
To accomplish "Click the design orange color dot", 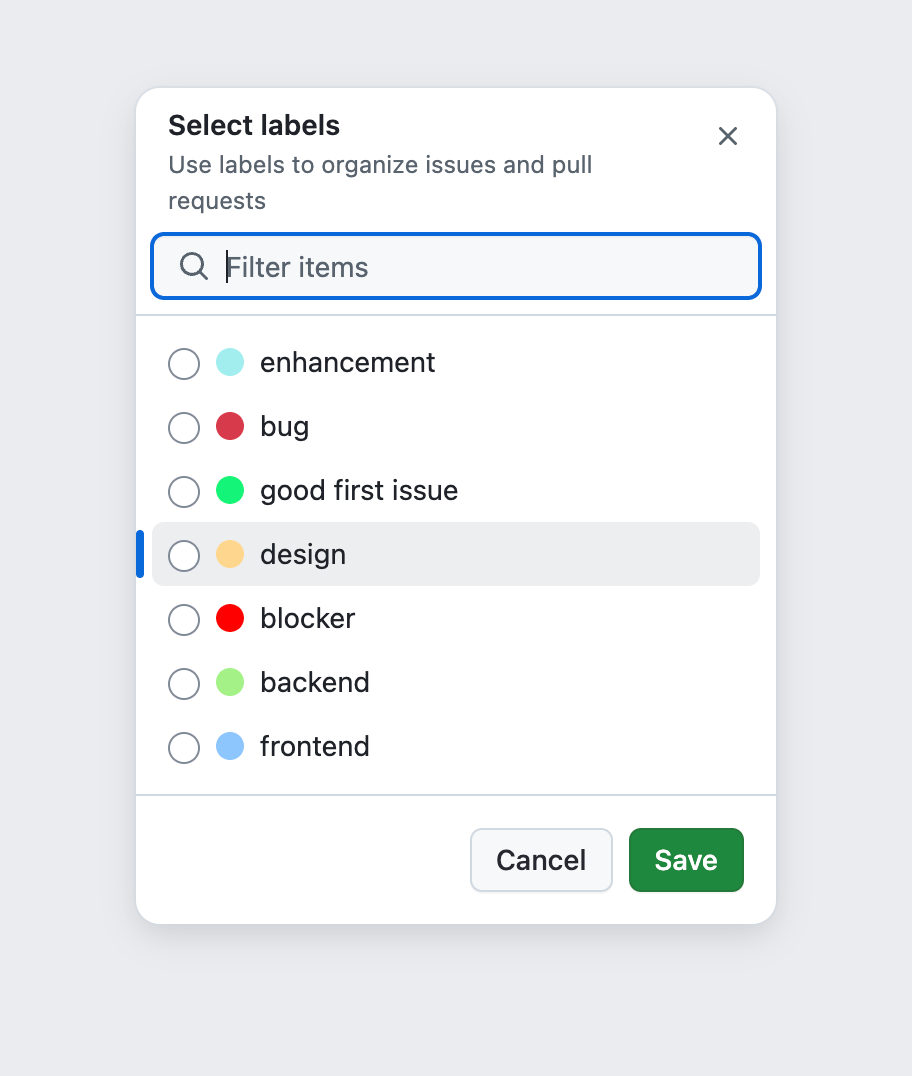I will click(230, 554).
